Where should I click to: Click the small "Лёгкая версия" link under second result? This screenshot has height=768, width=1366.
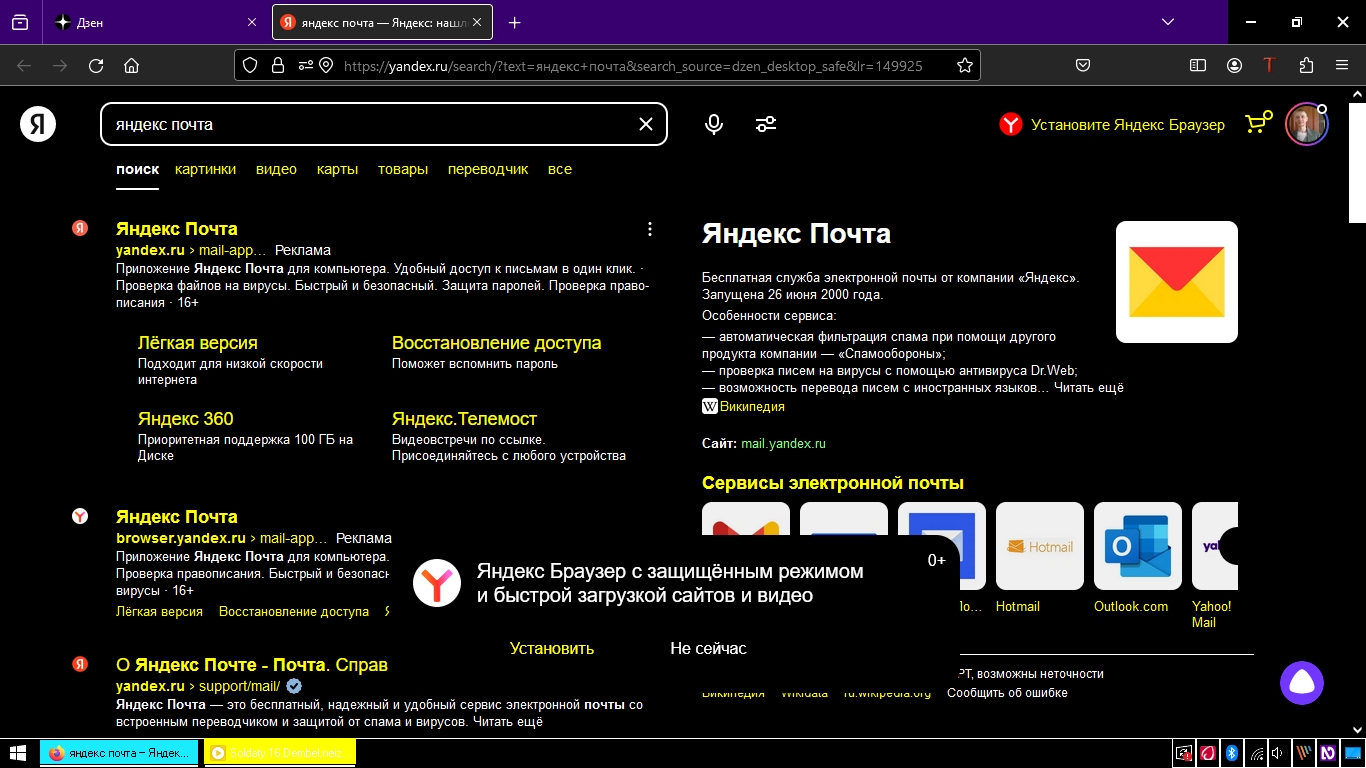(x=159, y=611)
